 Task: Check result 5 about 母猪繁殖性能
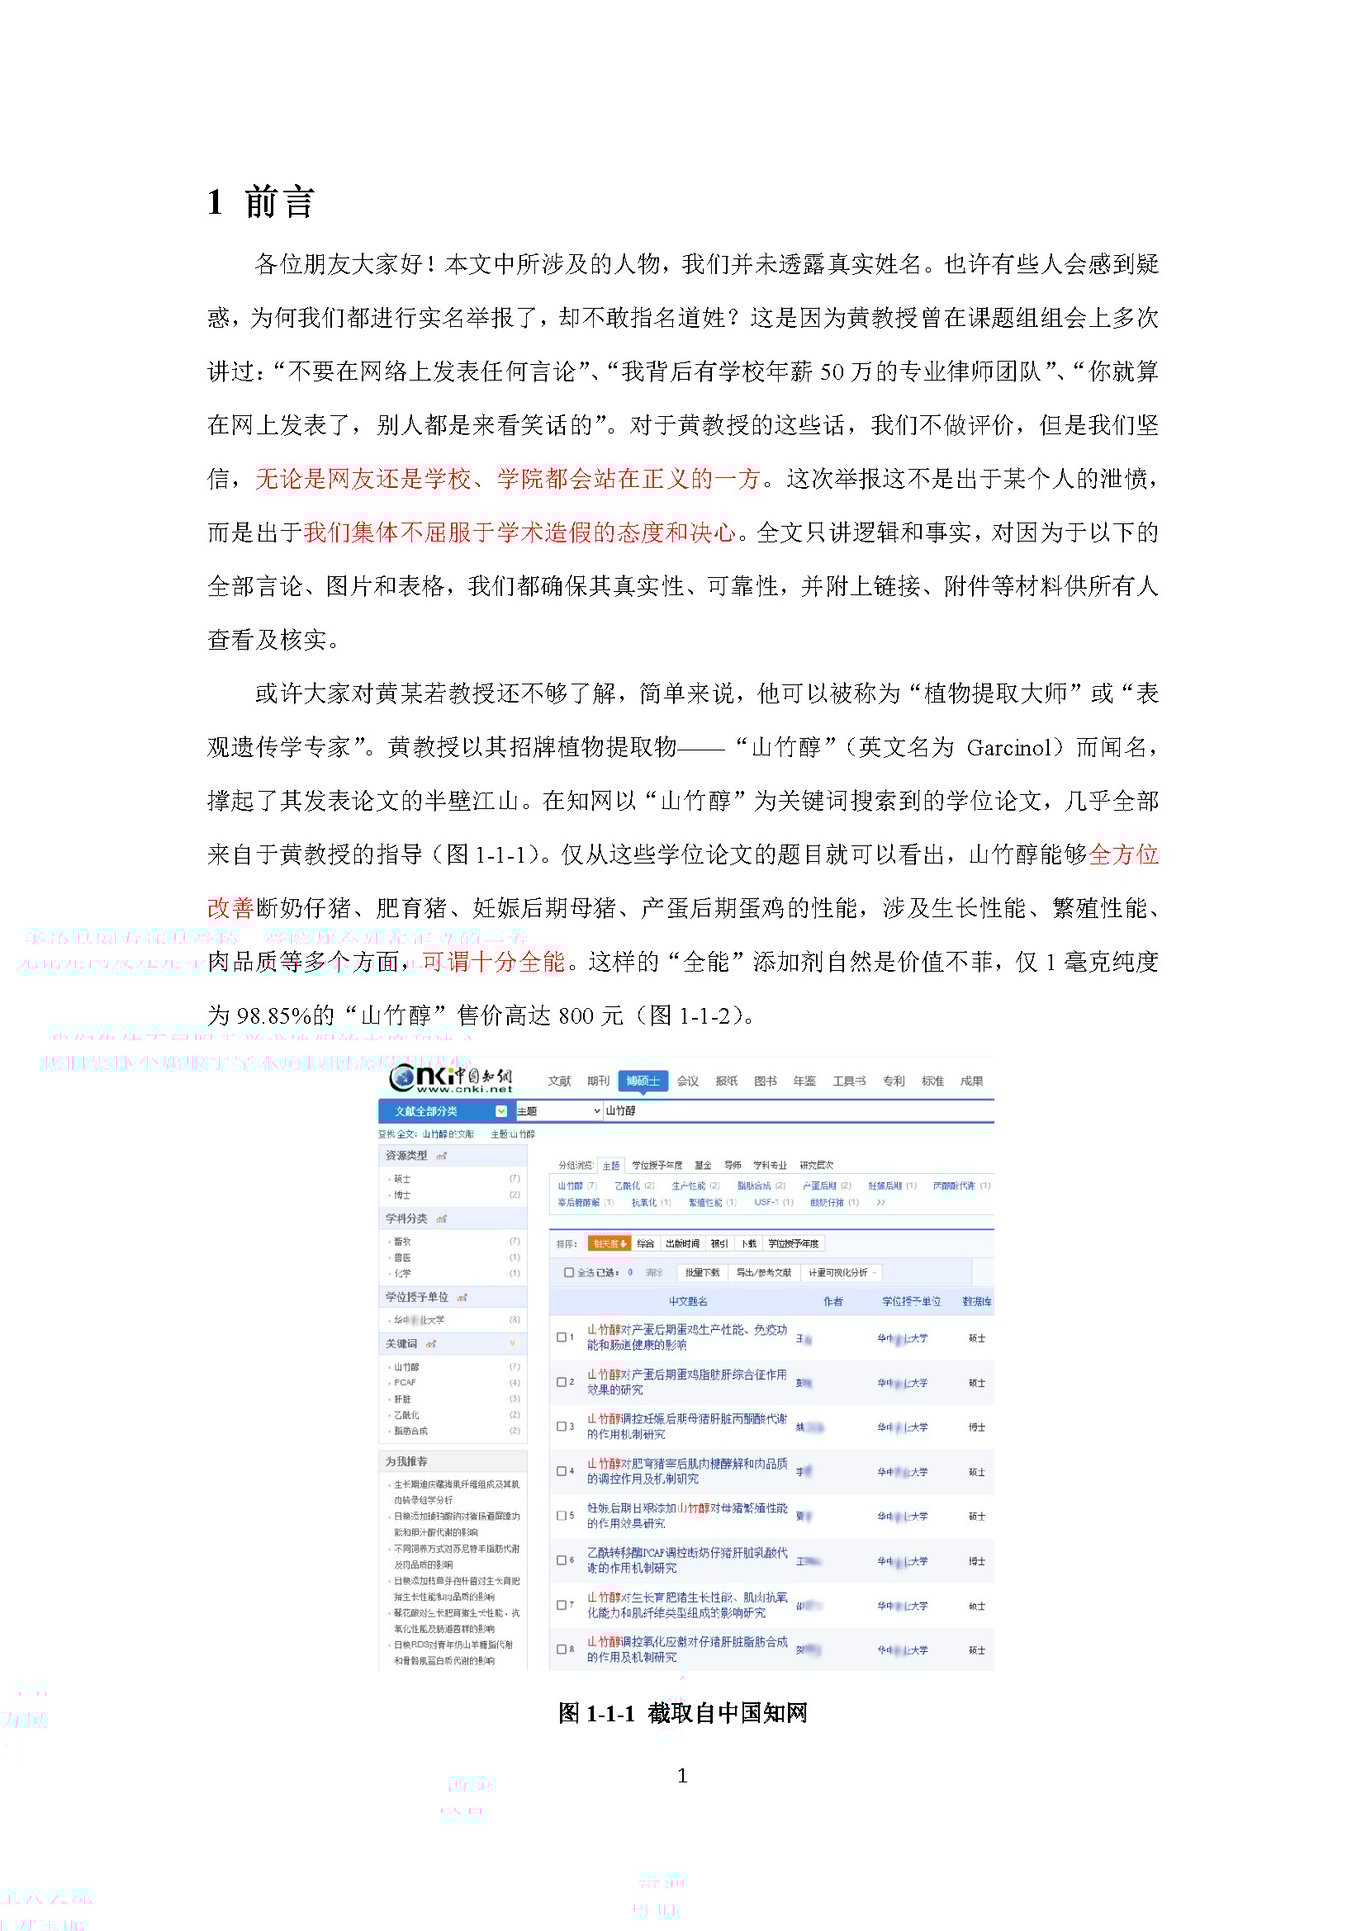pos(562,1515)
